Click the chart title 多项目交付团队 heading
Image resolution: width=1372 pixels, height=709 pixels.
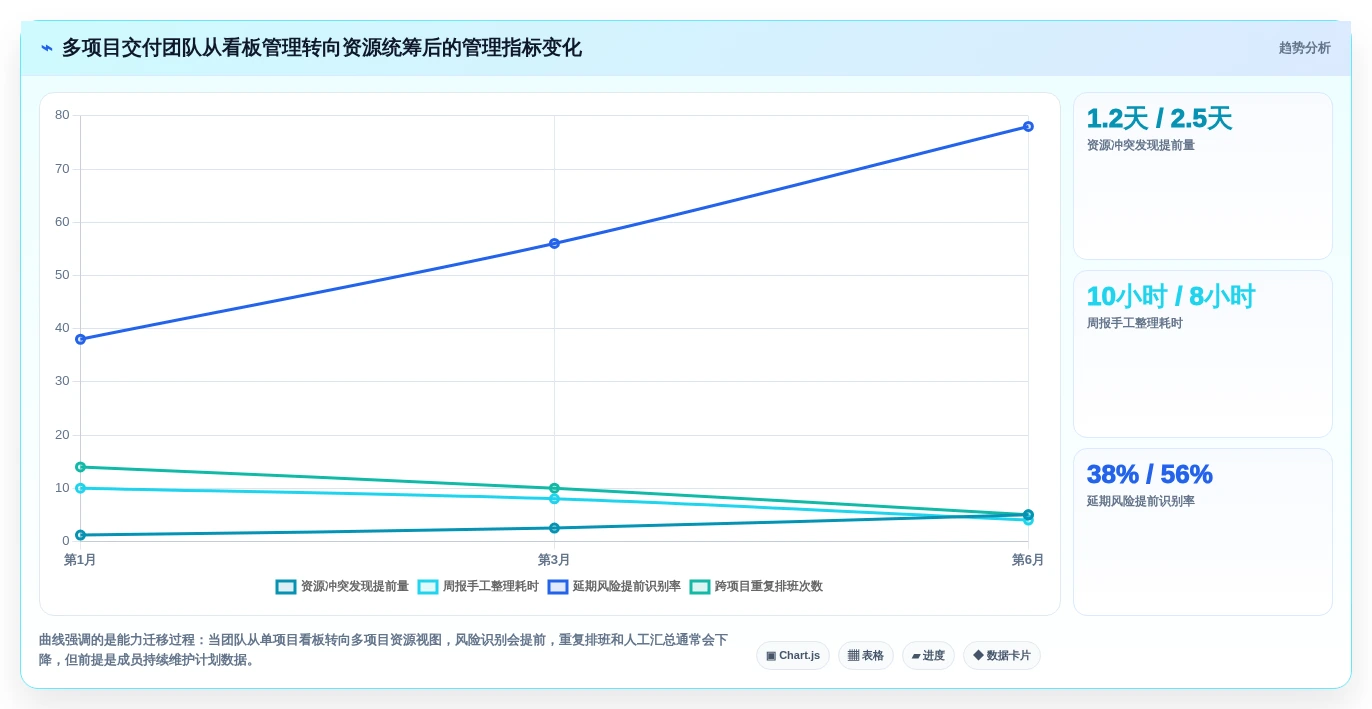pos(322,48)
